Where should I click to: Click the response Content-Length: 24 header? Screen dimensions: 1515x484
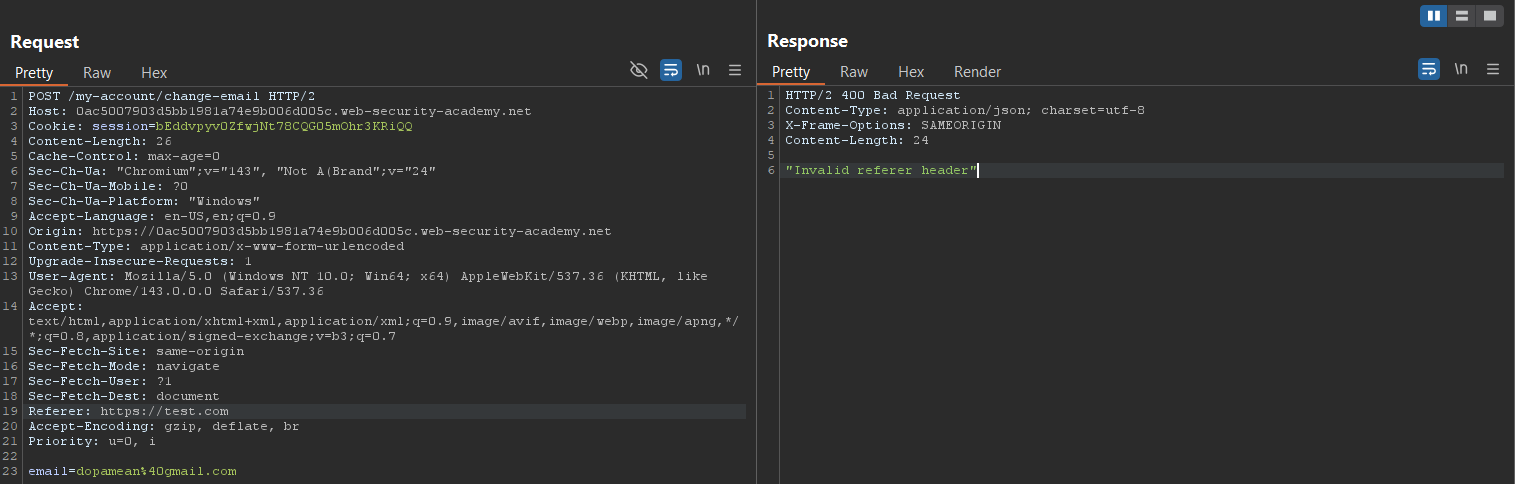point(857,141)
